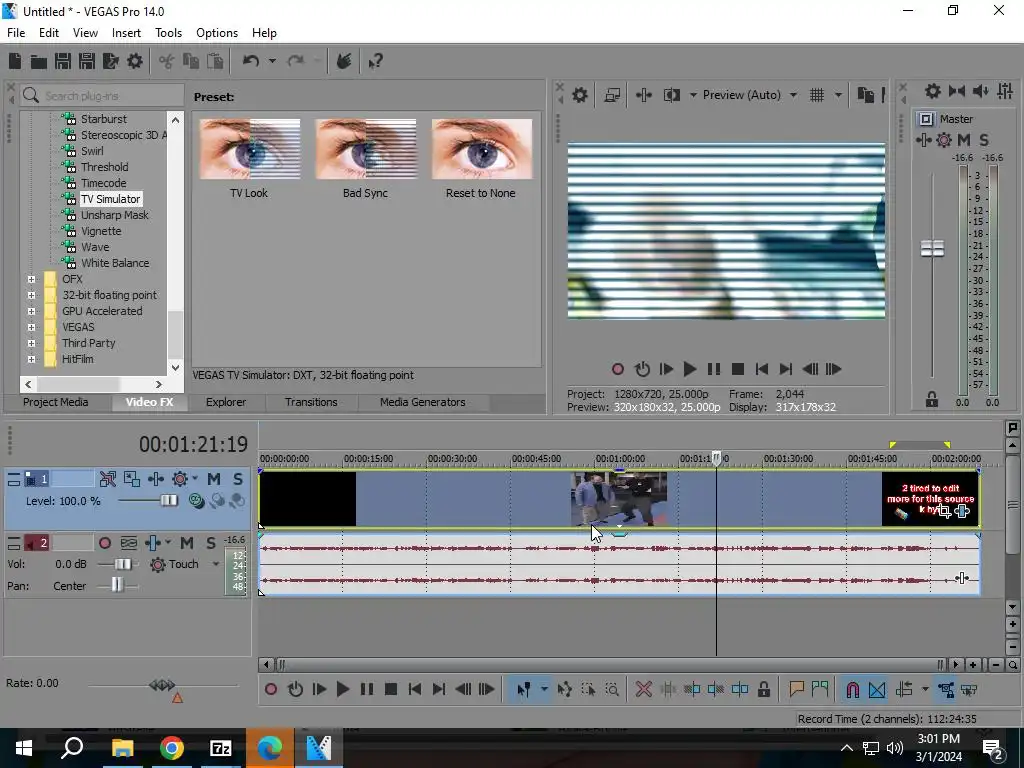
Task: Switch to the Explorer tab
Action: 226,402
